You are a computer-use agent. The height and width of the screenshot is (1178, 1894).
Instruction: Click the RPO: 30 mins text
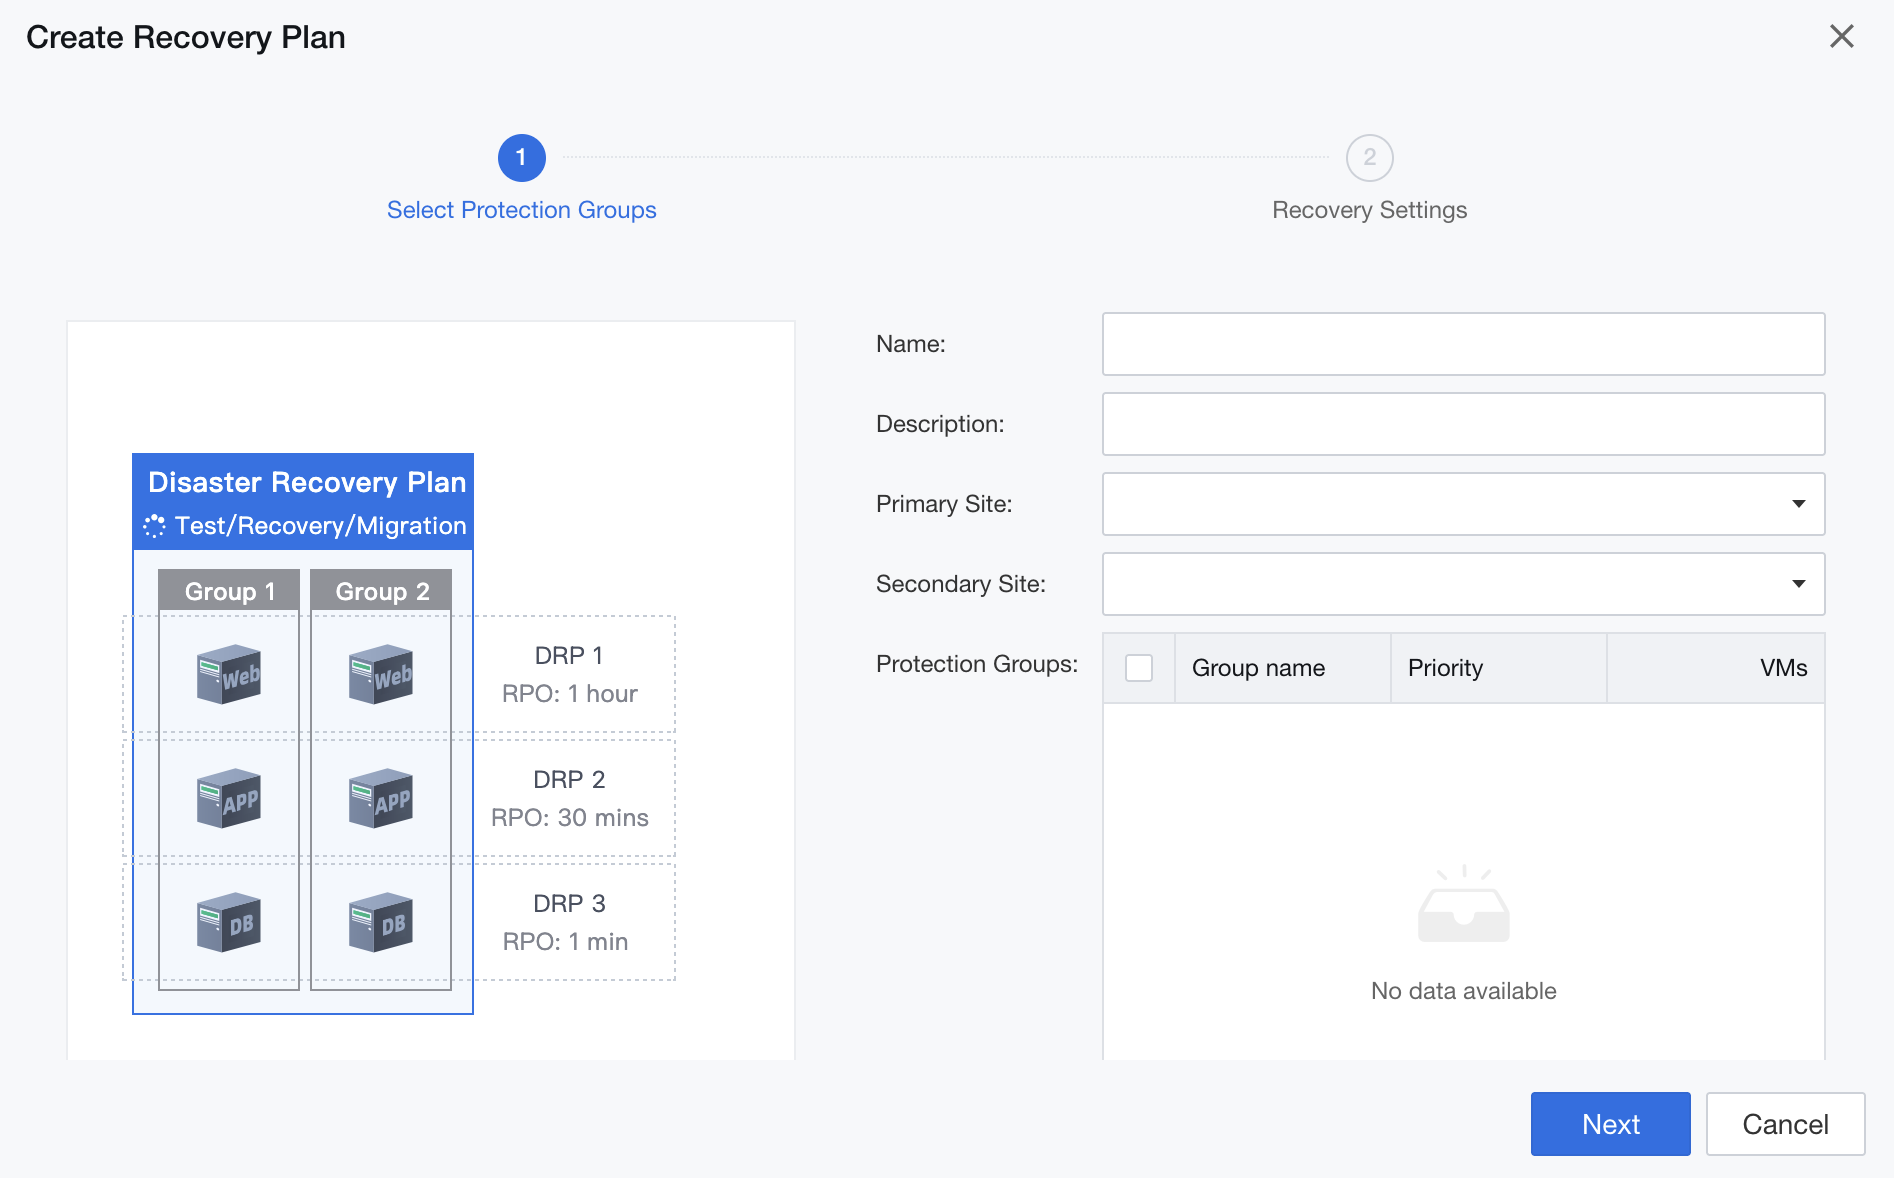click(569, 818)
